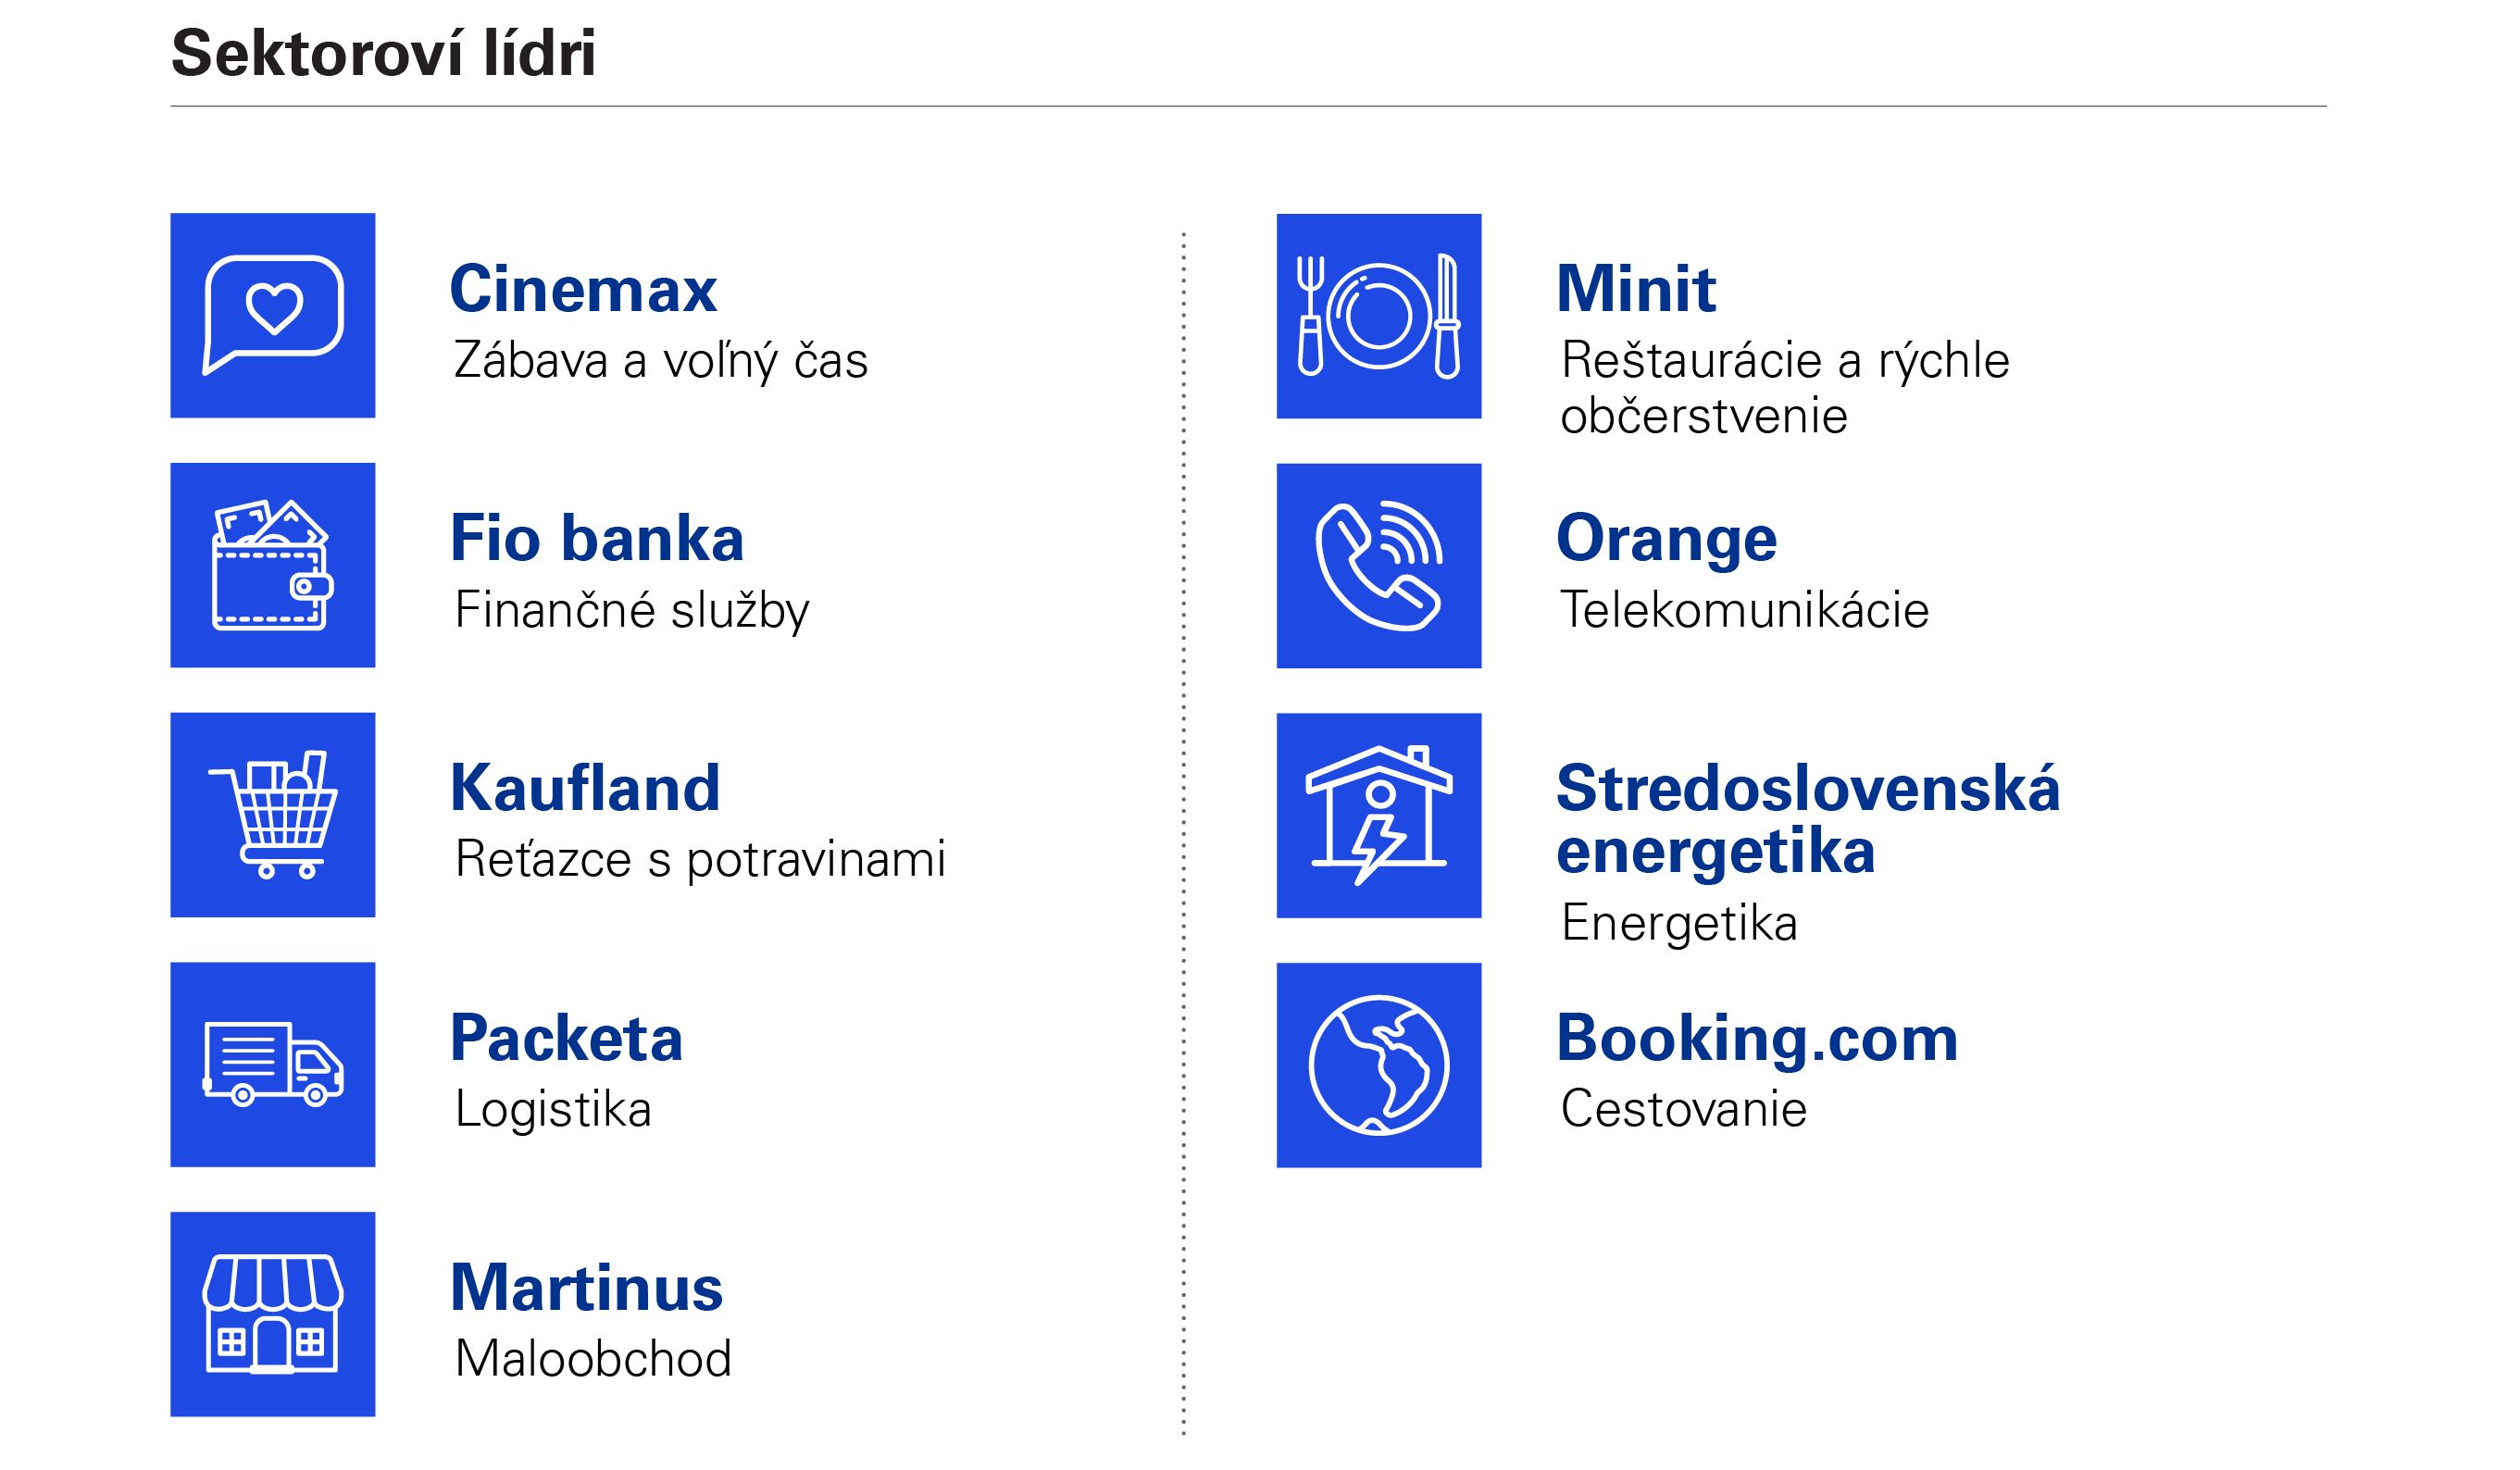Click the Minit heading
2520x1470 pixels.
[x=1636, y=289]
